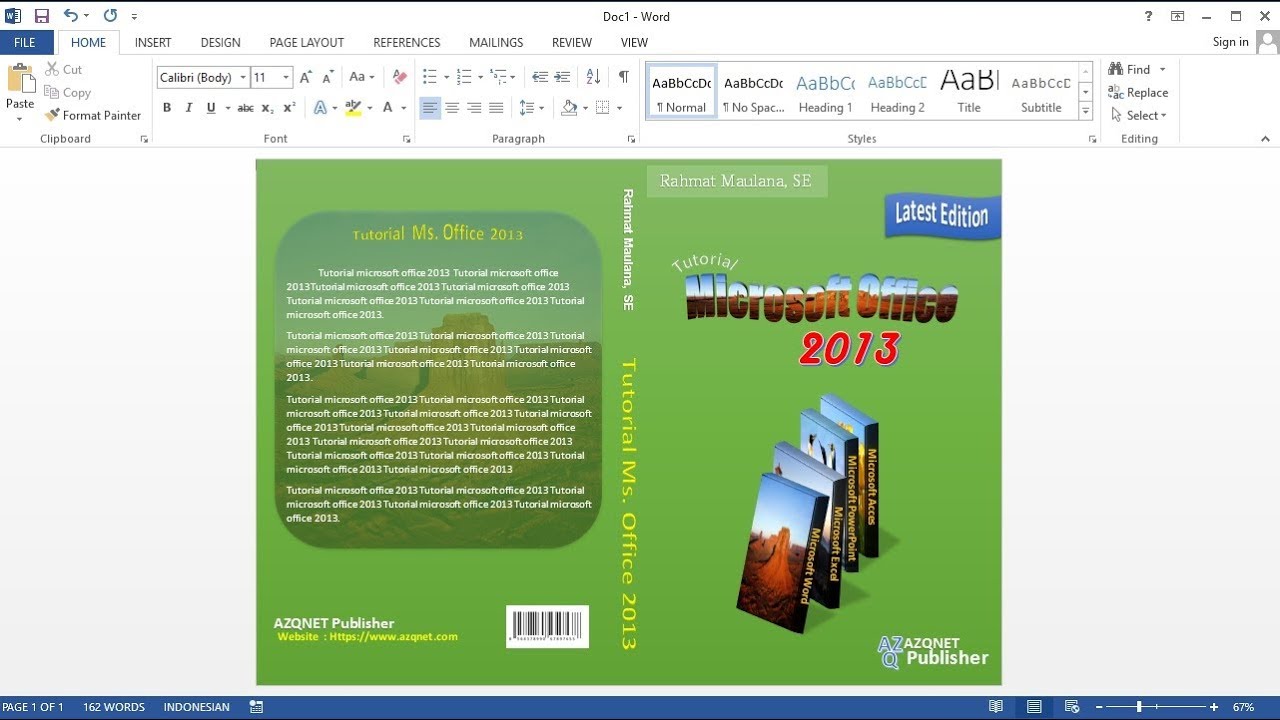Save the document from the Quick Access Toolbar
Viewport: 1280px width, 720px height.
click(41, 16)
